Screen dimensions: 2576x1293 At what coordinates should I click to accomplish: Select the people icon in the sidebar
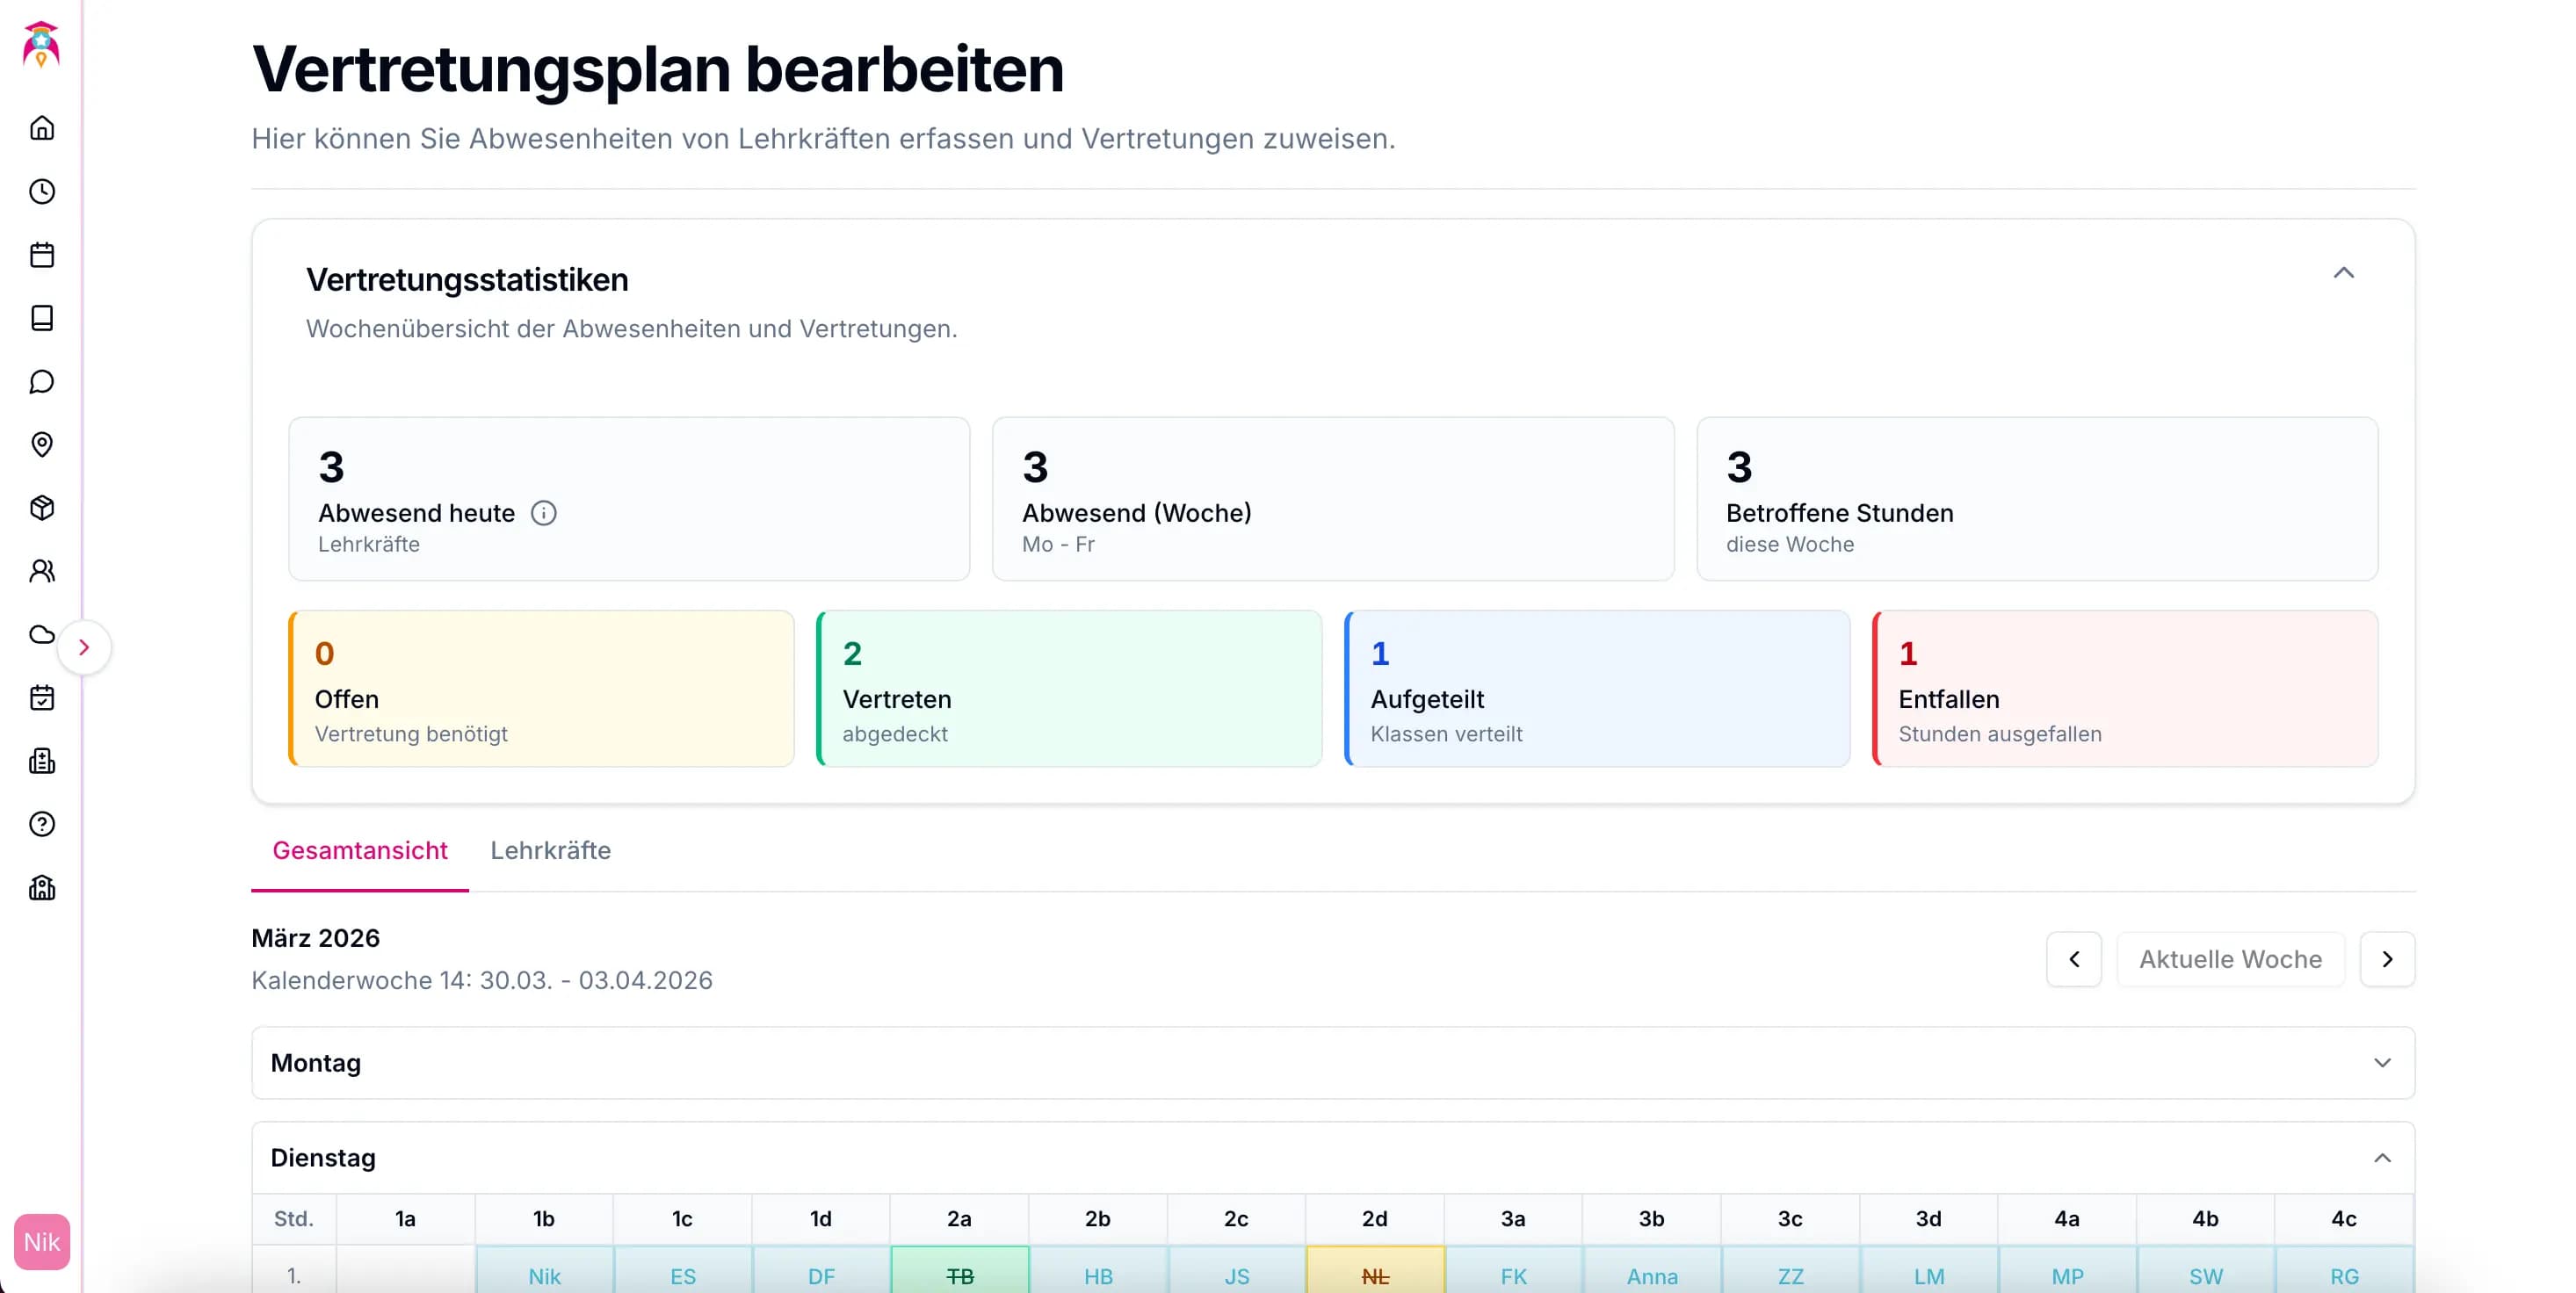click(42, 570)
